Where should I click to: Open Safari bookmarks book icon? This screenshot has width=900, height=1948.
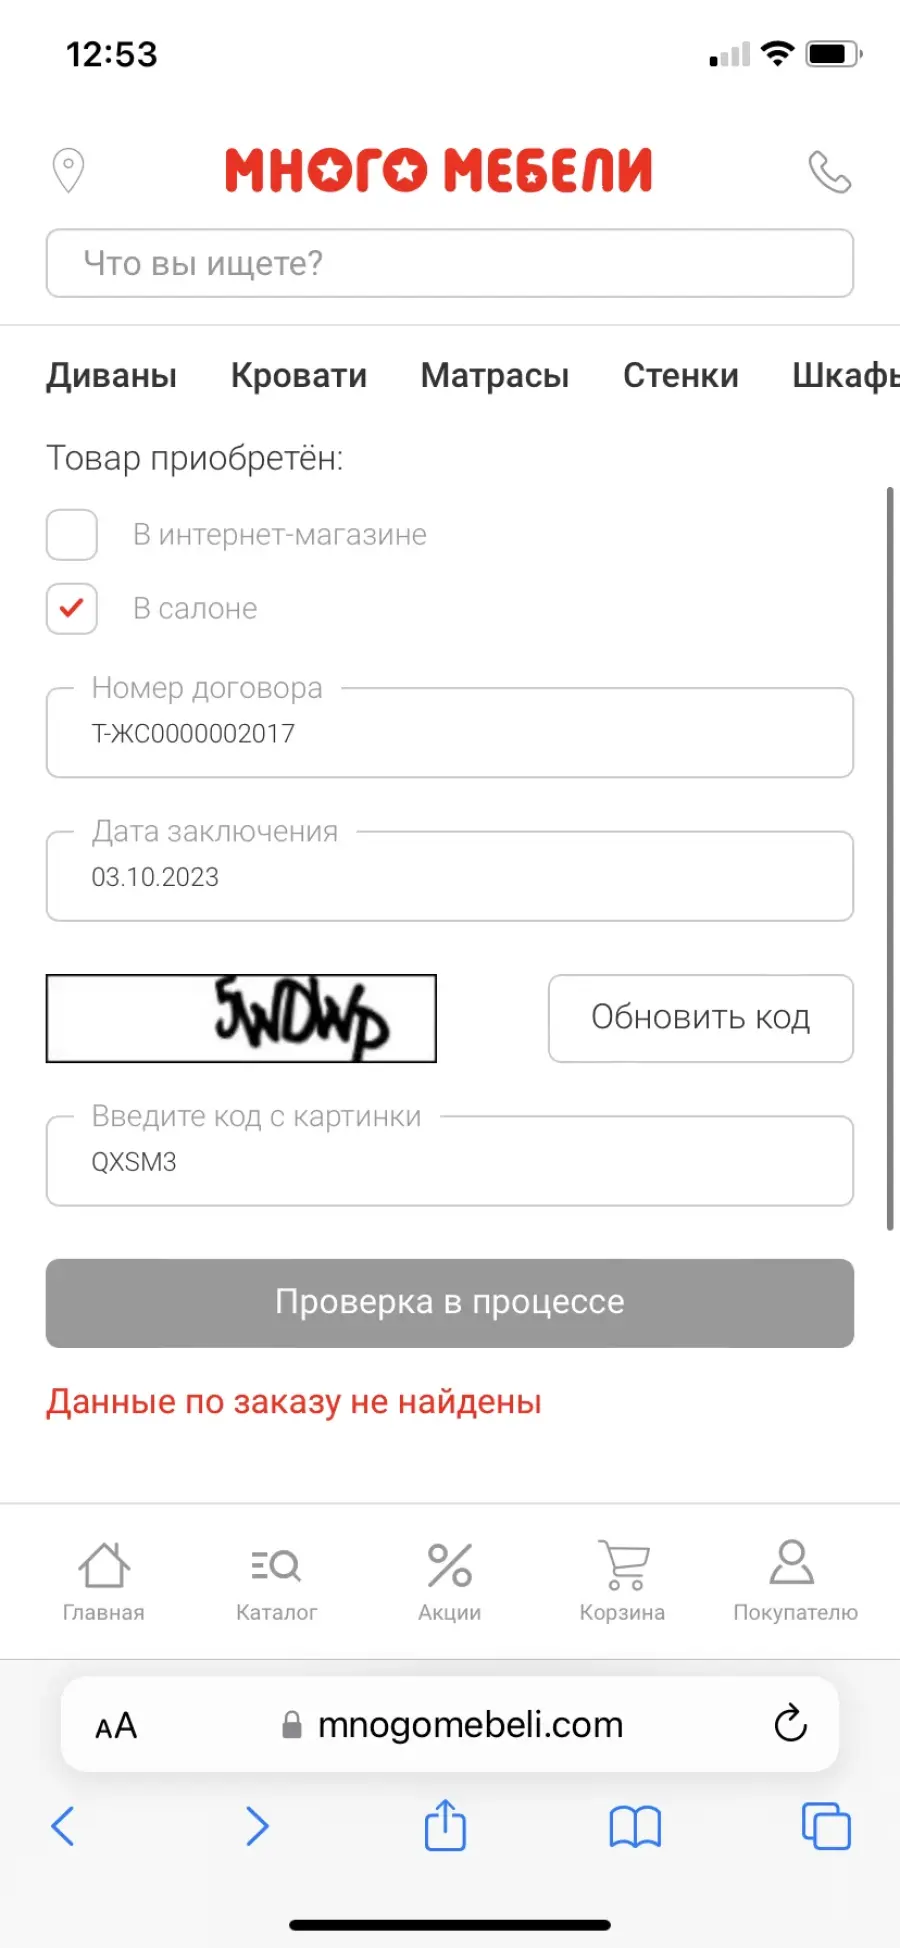pyautogui.click(x=635, y=1828)
